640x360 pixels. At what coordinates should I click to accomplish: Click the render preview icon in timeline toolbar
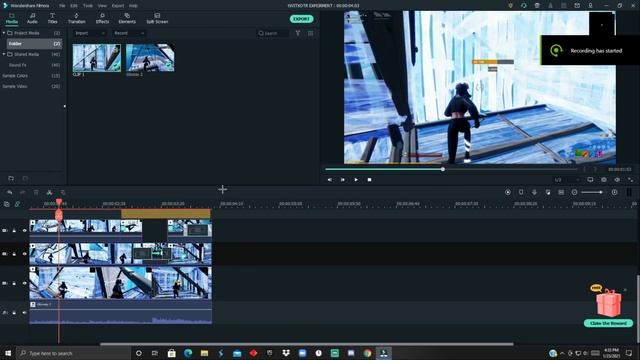[508, 192]
